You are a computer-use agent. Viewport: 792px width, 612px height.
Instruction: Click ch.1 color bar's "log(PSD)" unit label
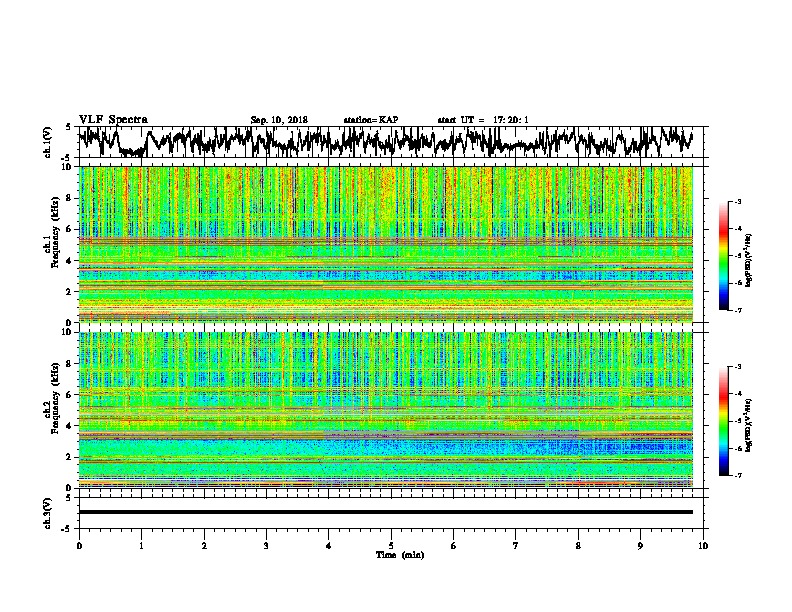pos(749,261)
